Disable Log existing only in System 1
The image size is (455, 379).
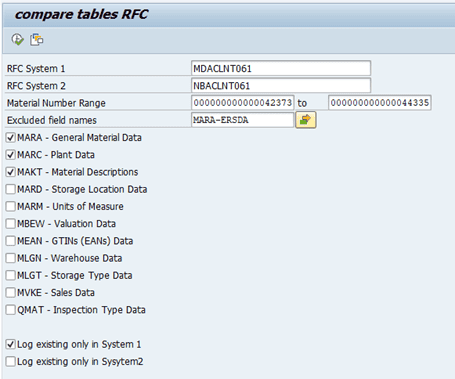tap(11, 344)
